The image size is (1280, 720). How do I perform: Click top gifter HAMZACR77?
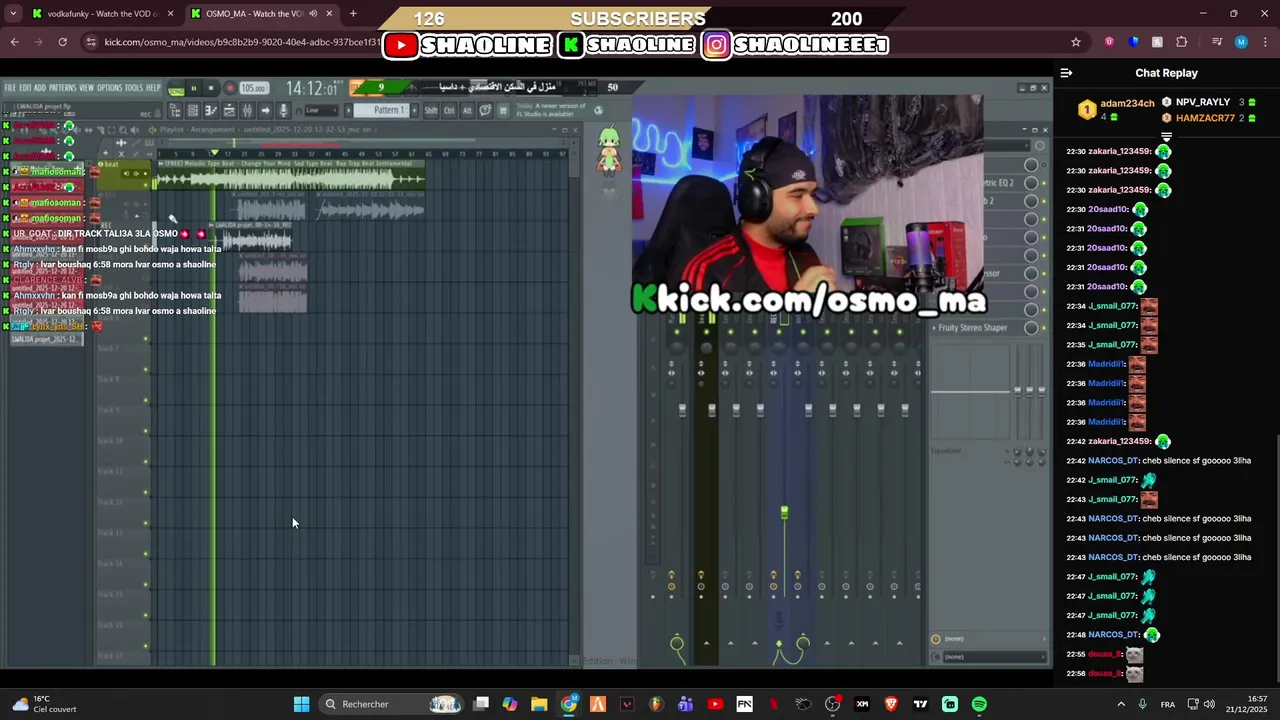(x=1205, y=118)
